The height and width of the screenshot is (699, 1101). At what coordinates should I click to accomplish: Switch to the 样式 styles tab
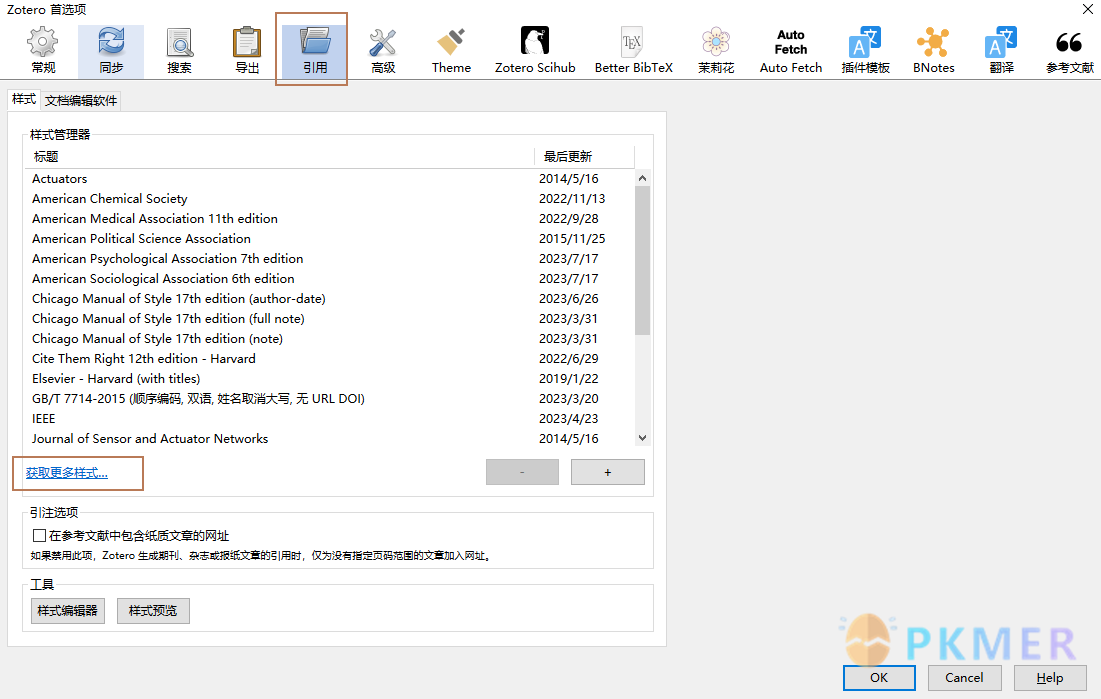click(x=24, y=99)
